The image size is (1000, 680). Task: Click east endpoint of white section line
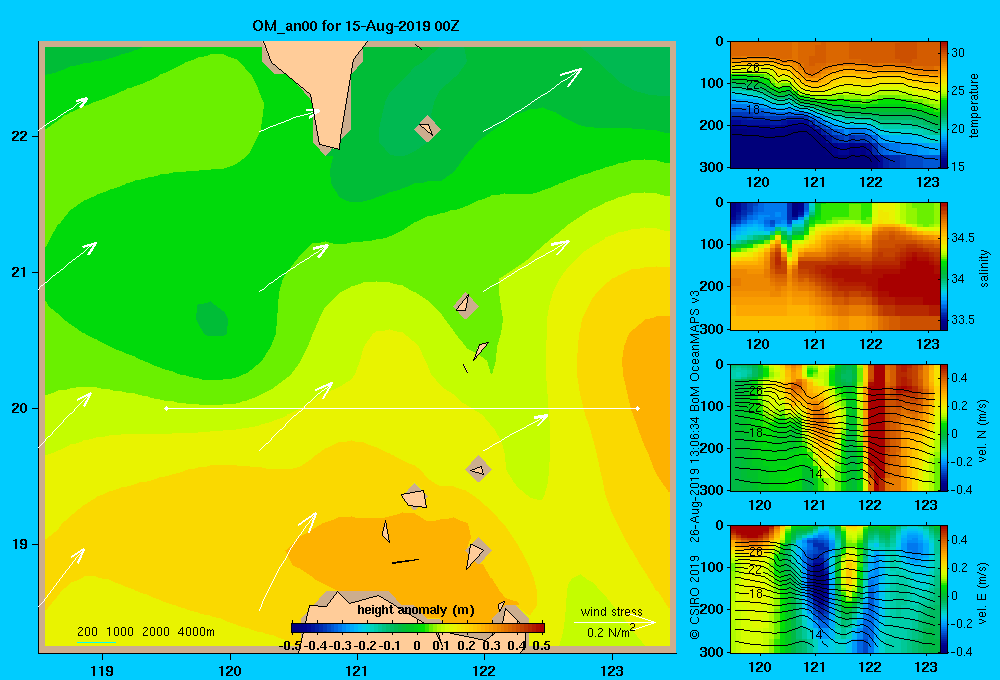point(638,408)
